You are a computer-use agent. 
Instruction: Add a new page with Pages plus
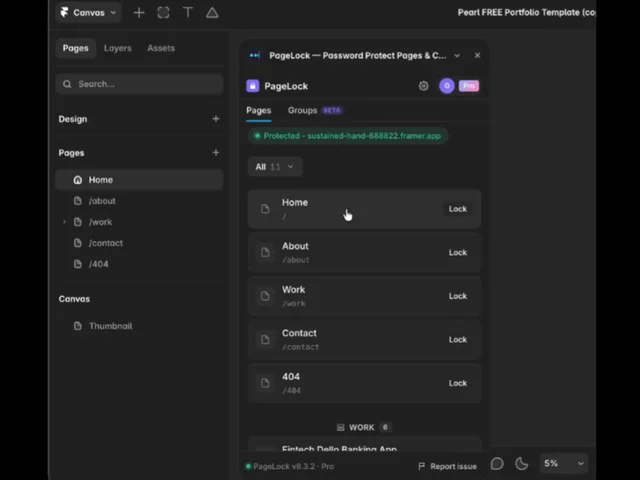click(x=216, y=153)
